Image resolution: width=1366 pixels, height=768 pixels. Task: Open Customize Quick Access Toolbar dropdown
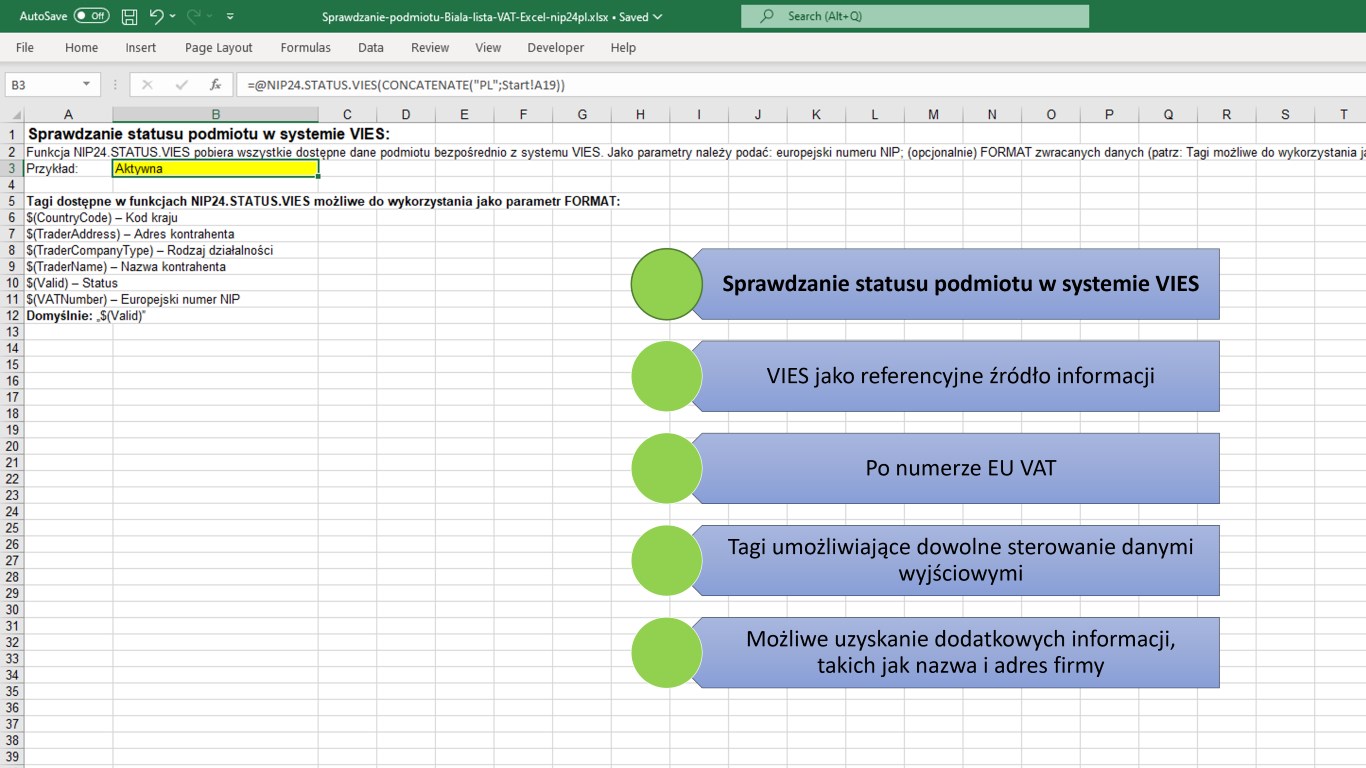tap(231, 16)
